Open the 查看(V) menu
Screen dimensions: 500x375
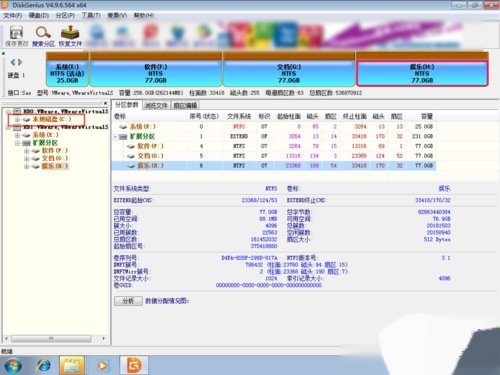tap(117, 15)
